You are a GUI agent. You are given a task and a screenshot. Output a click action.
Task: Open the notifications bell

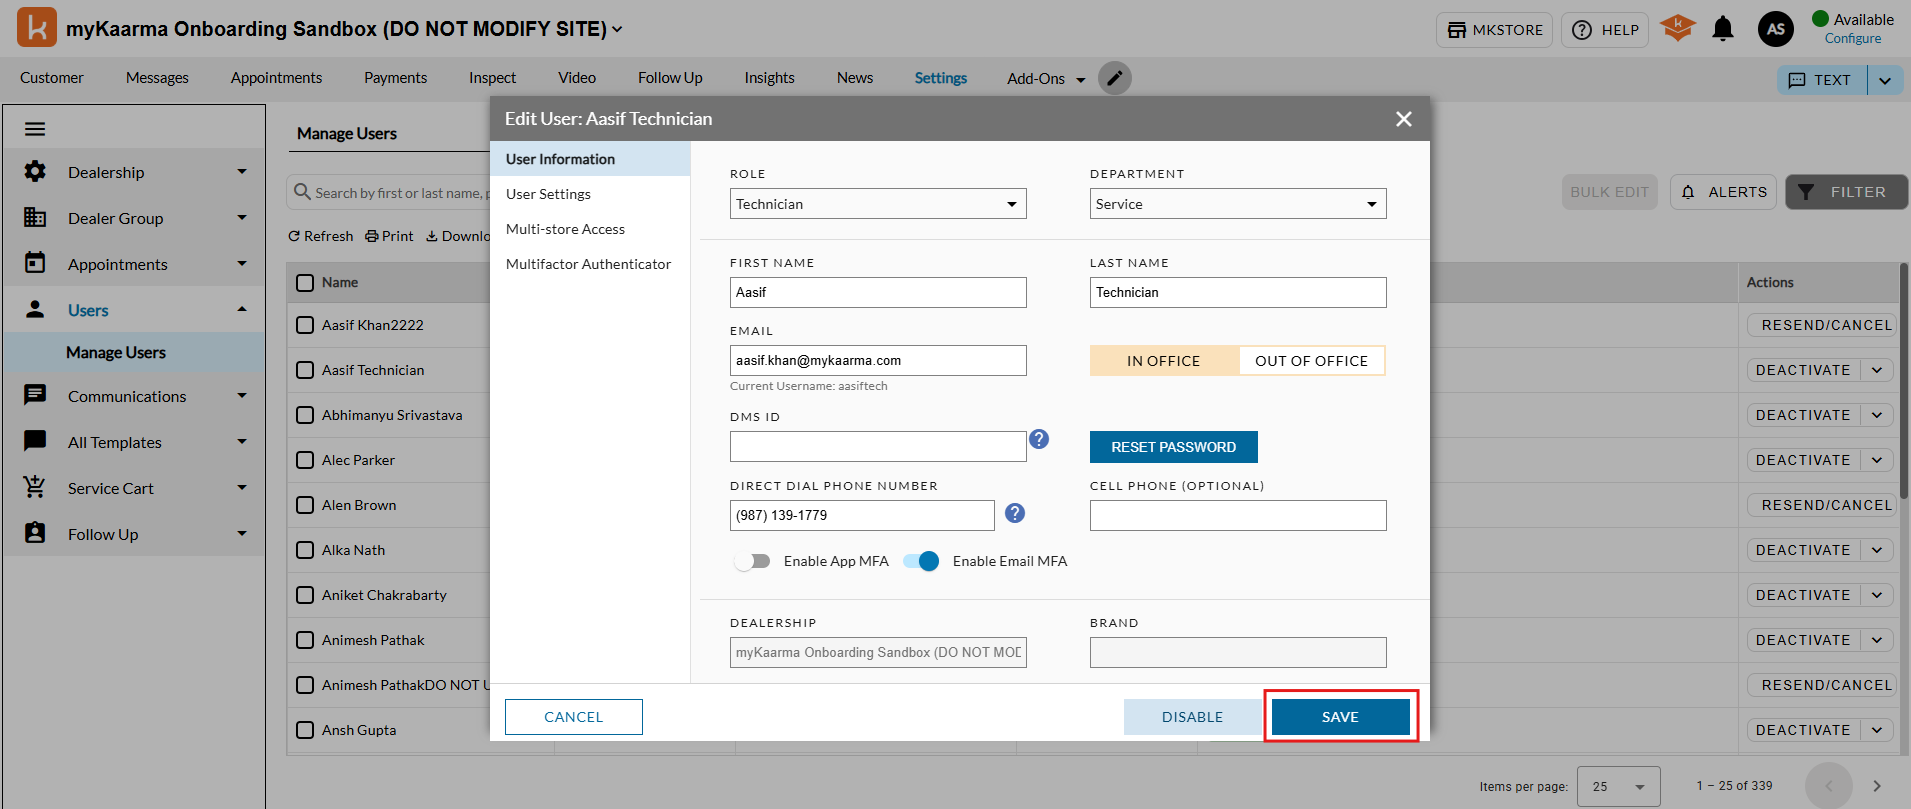tap(1723, 29)
